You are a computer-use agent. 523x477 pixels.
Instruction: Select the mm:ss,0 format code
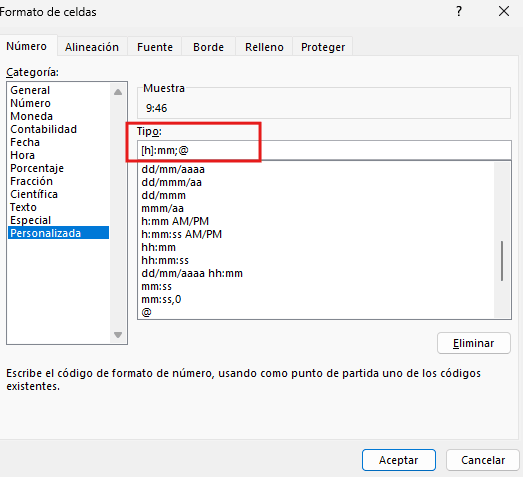pos(316,299)
